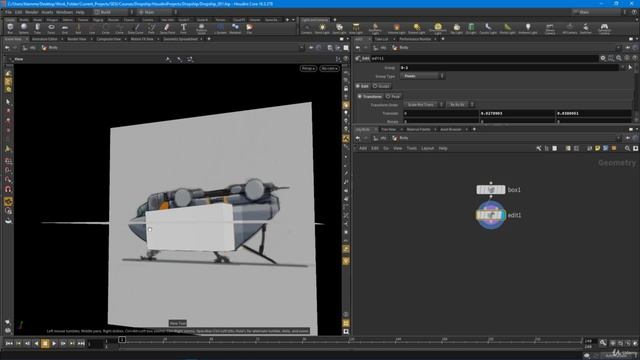Click the Translate Z value field
The height and width of the screenshot is (360, 640).
point(593,113)
